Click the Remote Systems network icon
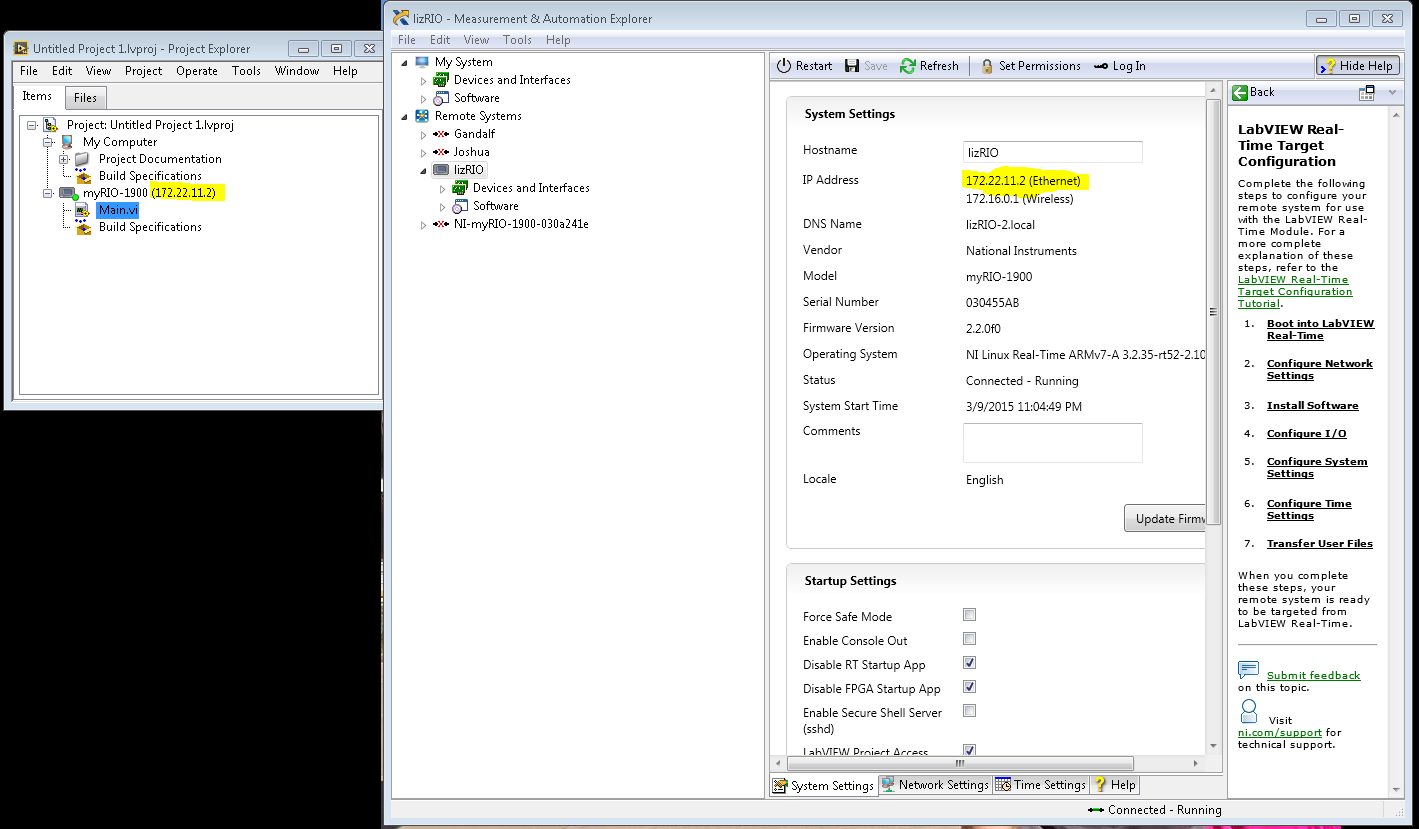Image resolution: width=1419 pixels, height=829 pixels. tap(422, 116)
